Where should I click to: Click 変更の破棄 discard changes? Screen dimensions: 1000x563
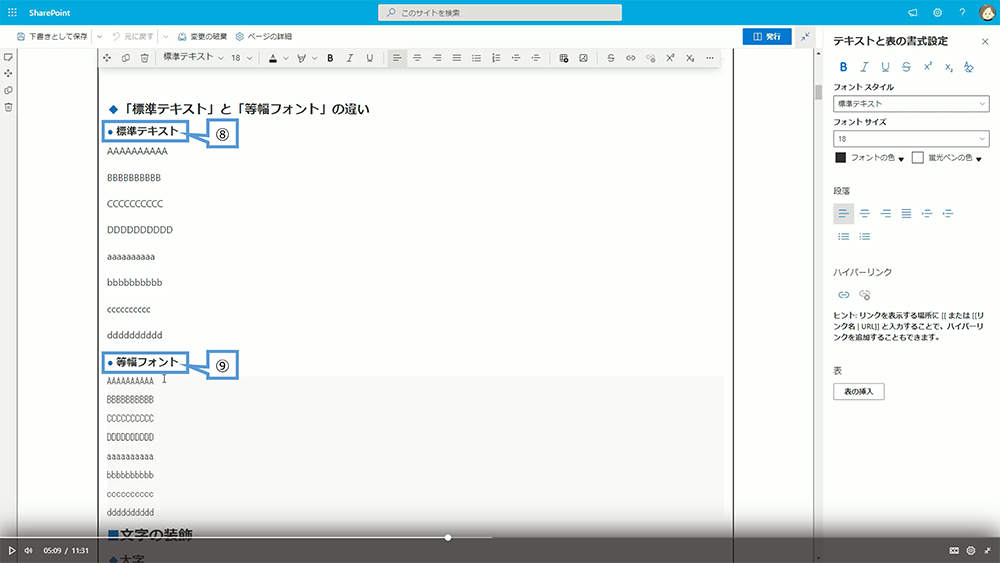pyautogui.click(x=202, y=36)
